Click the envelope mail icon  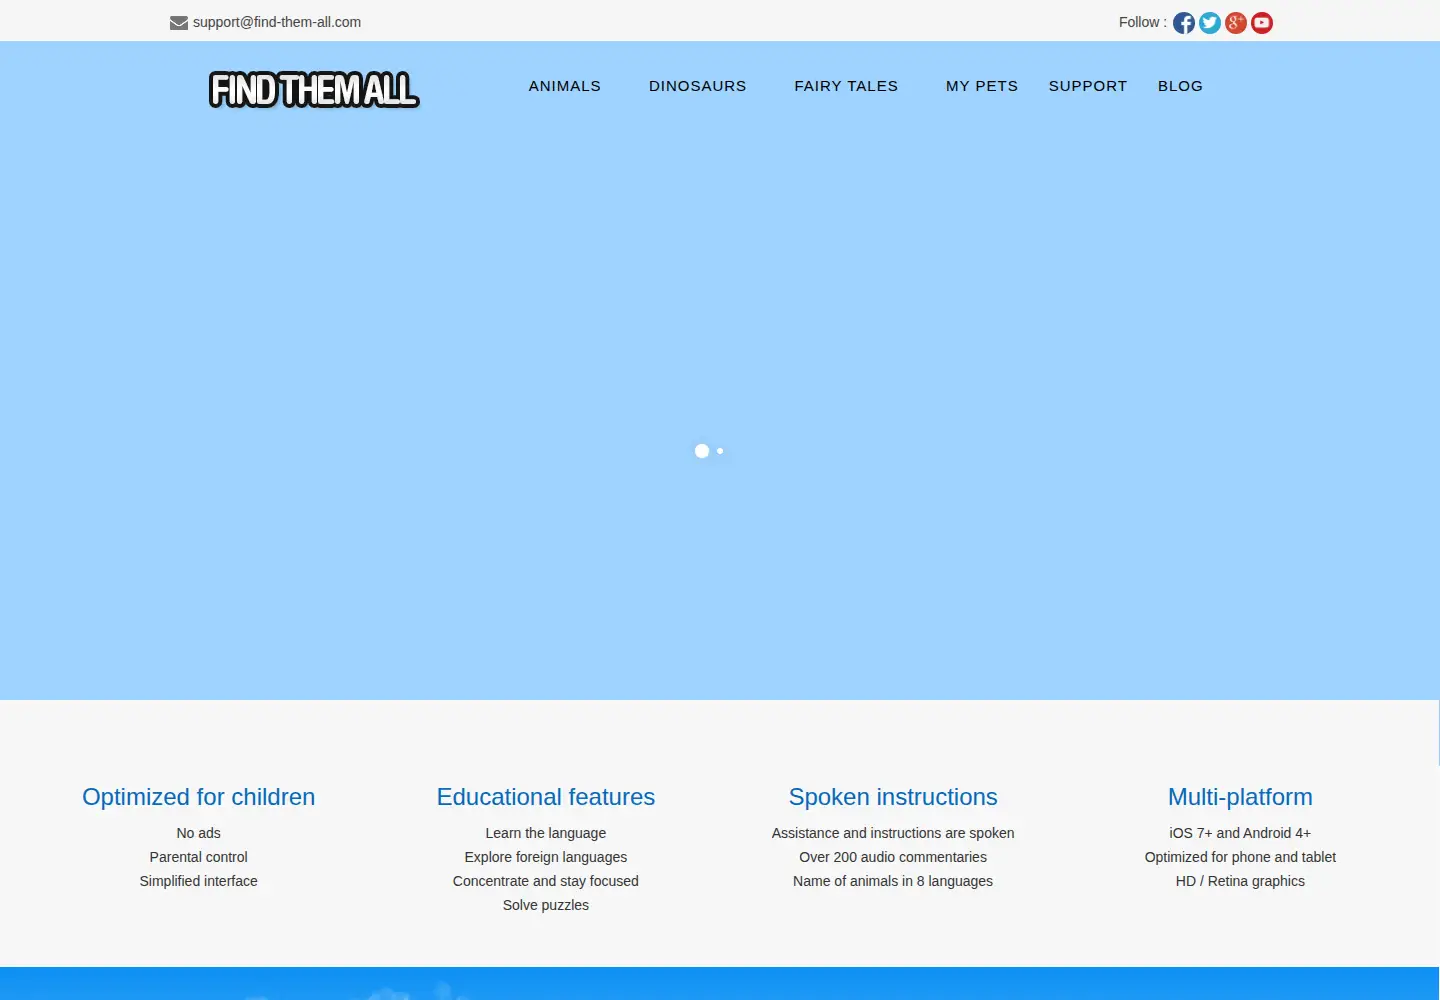(179, 23)
